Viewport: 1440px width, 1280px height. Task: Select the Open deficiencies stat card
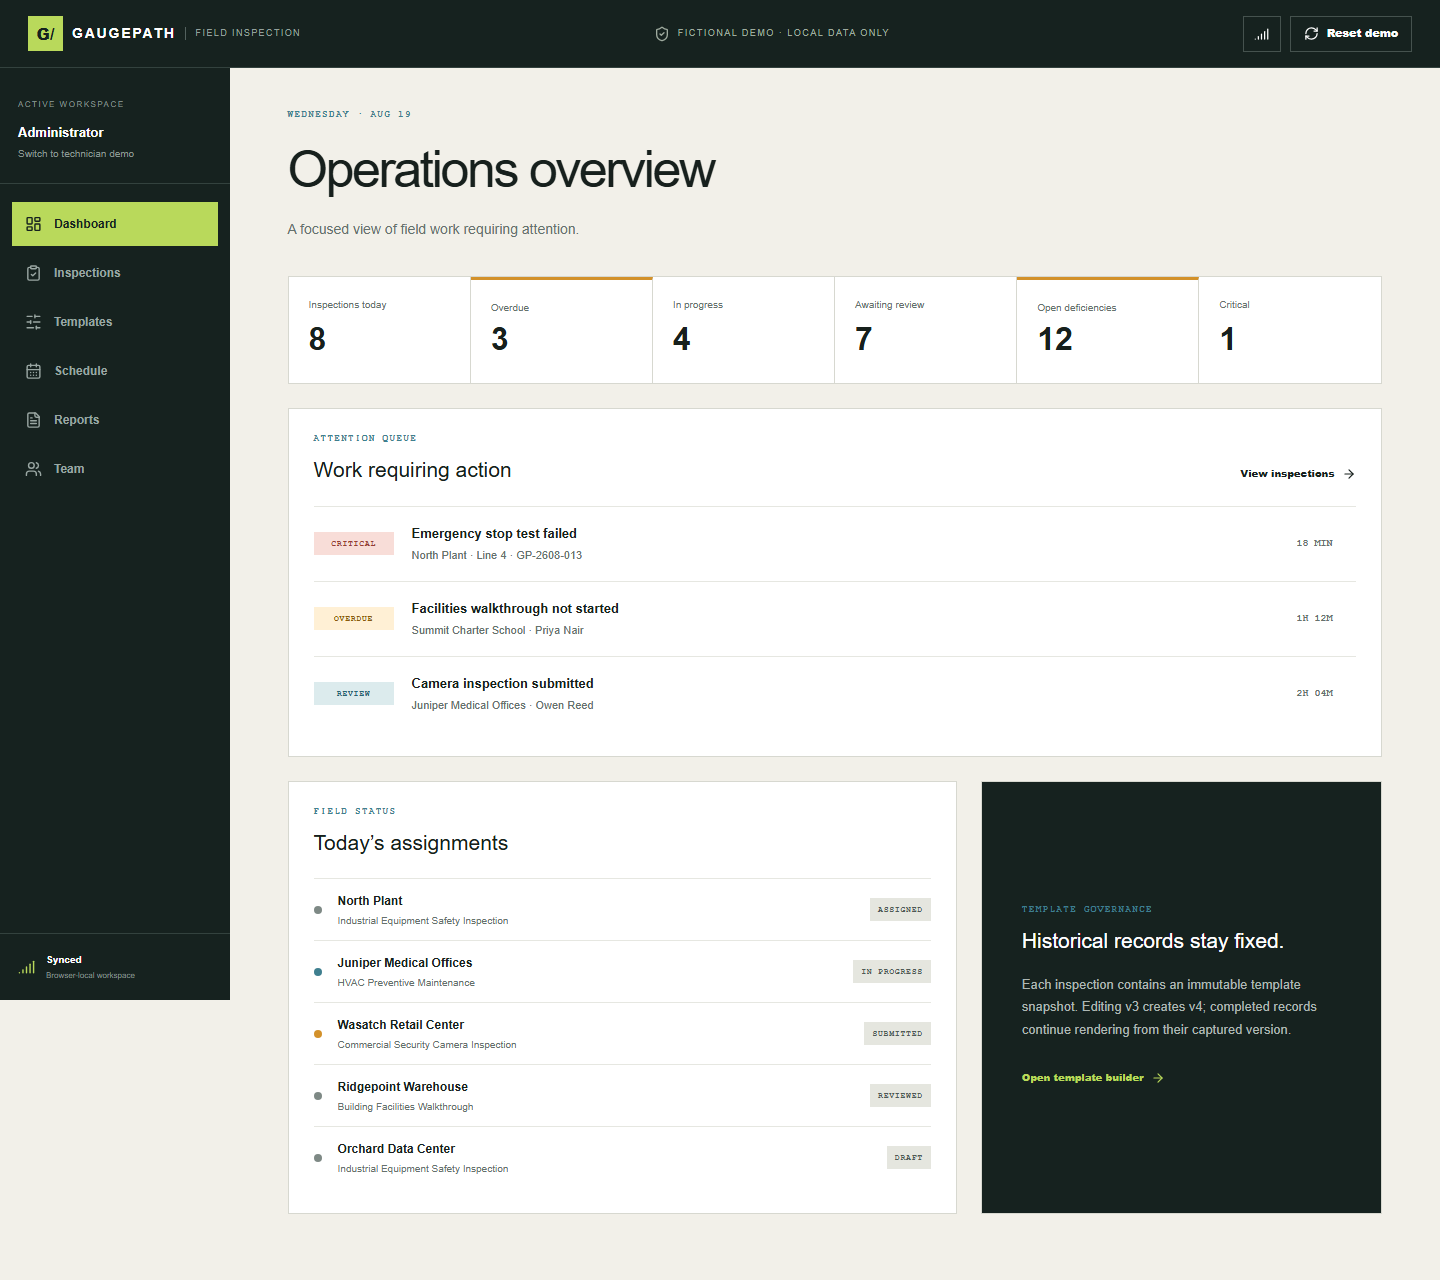click(1107, 330)
